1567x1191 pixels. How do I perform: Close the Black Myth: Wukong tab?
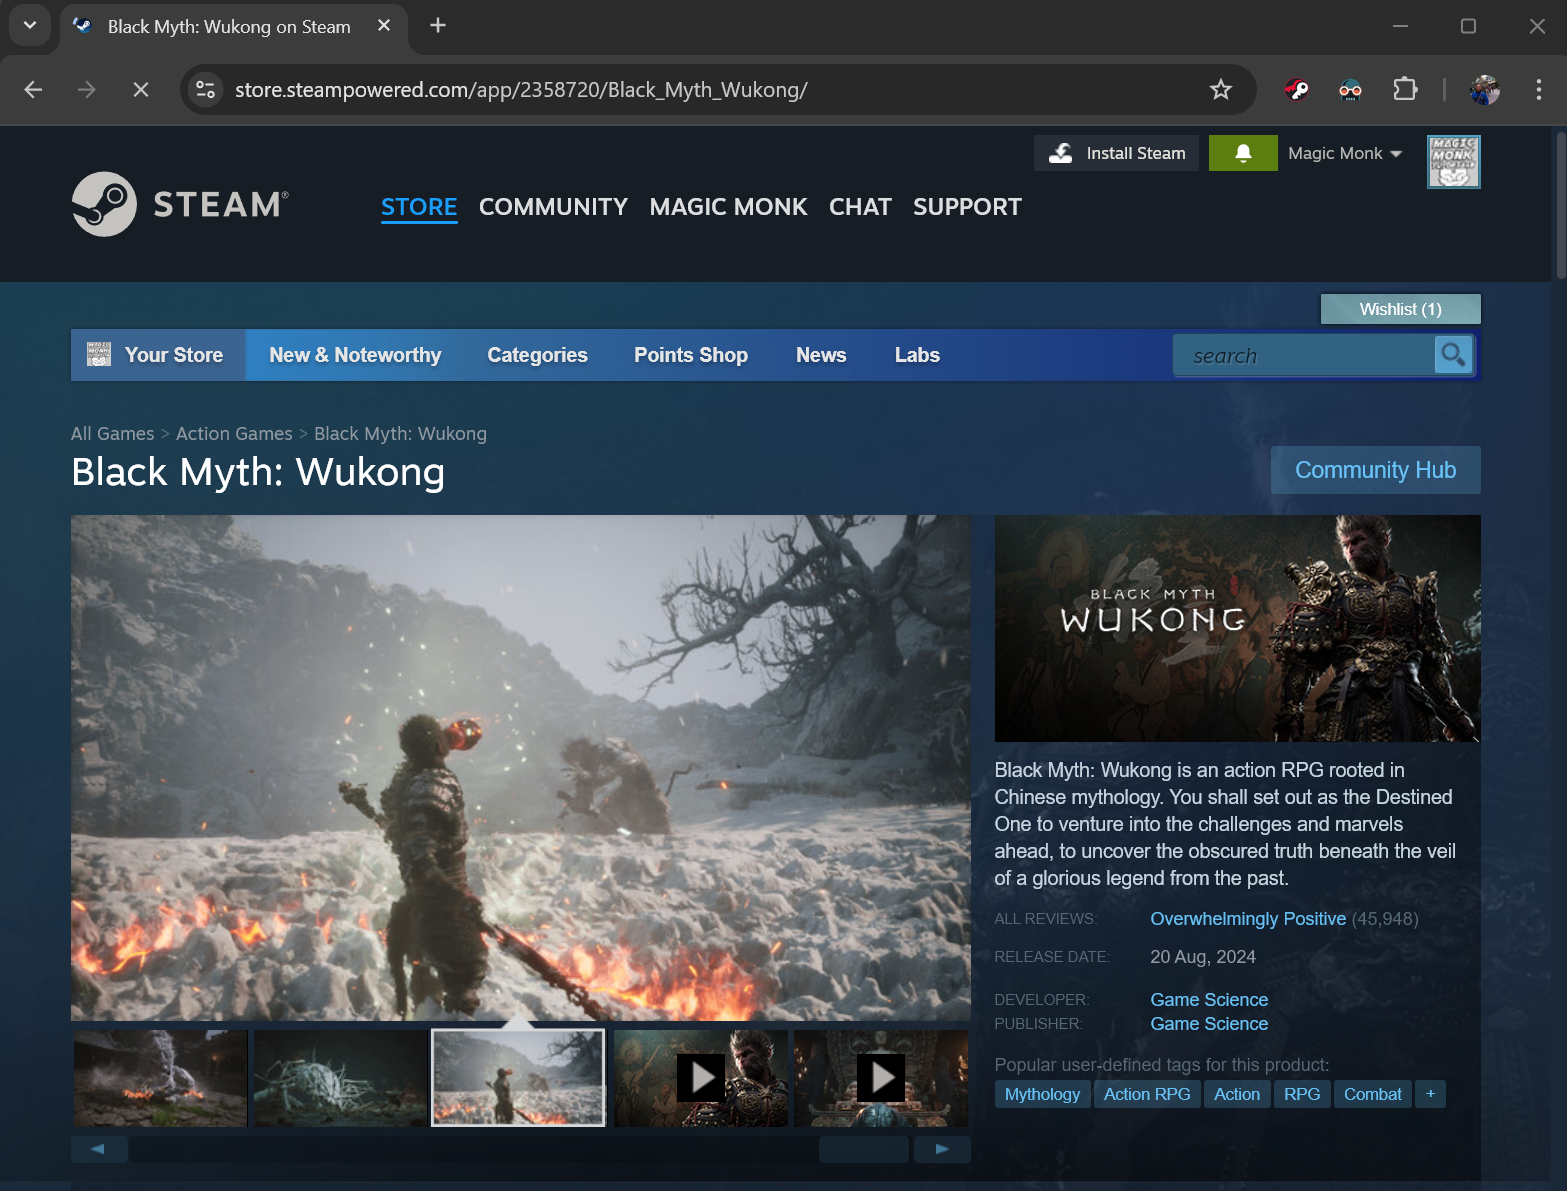pos(384,26)
